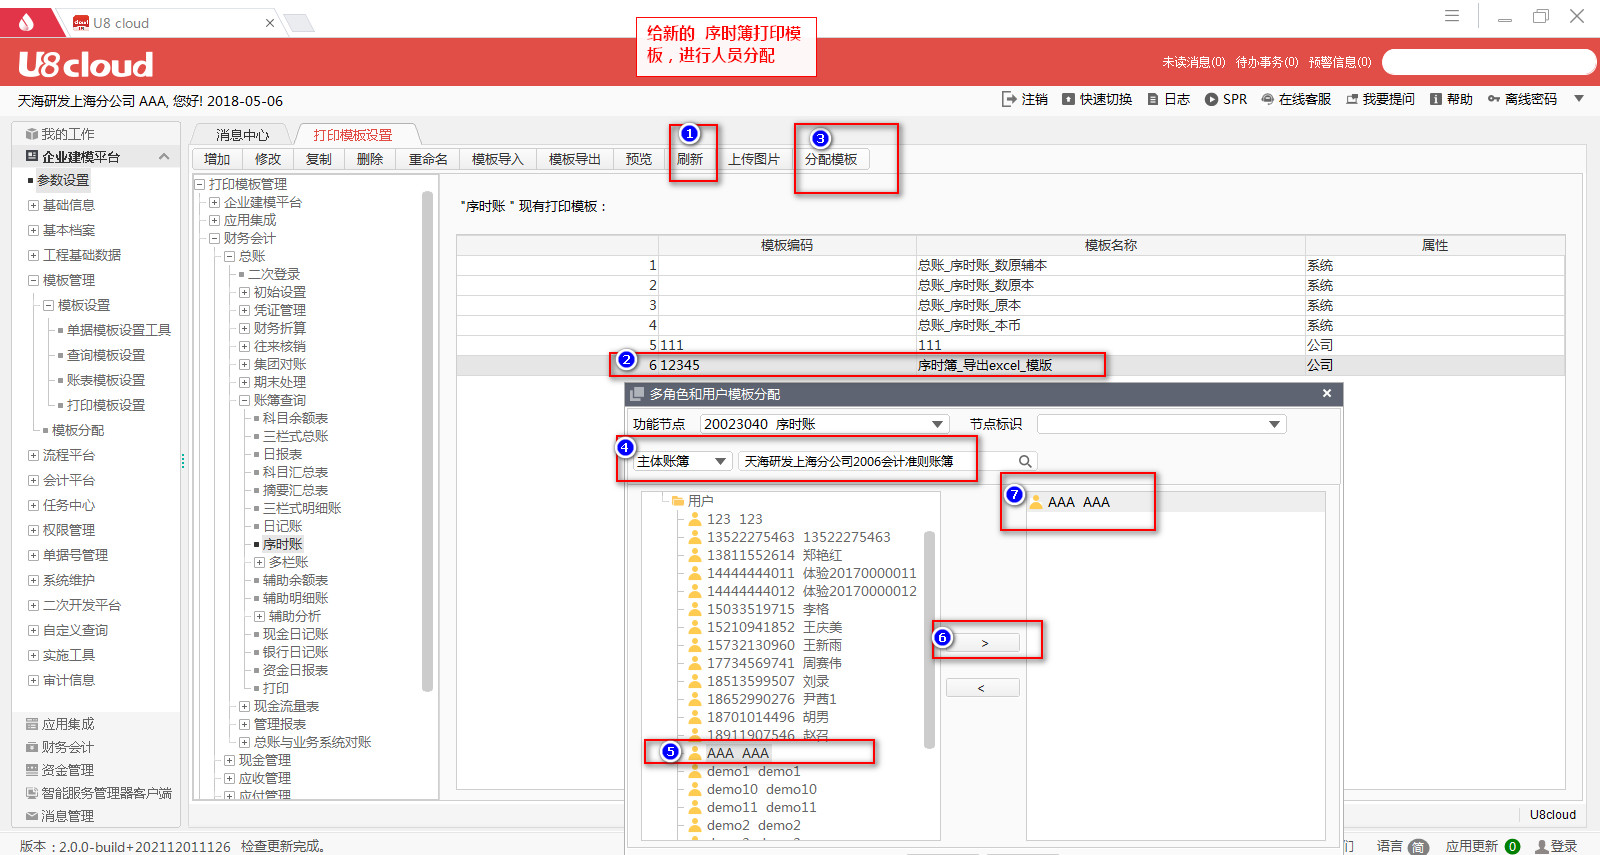Open the 主体账簿 dropdown
This screenshot has height=855, width=1600.
720,461
